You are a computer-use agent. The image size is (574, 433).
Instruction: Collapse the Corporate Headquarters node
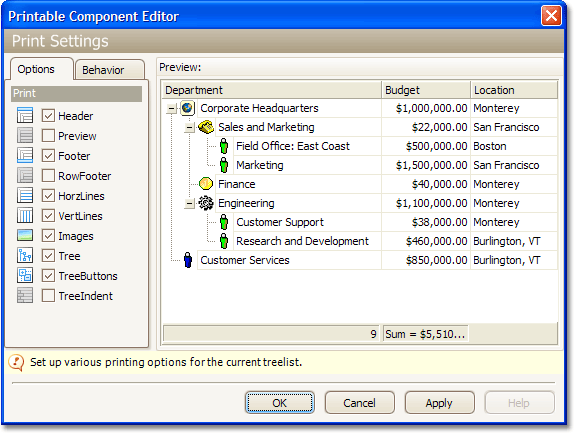[x=171, y=108]
